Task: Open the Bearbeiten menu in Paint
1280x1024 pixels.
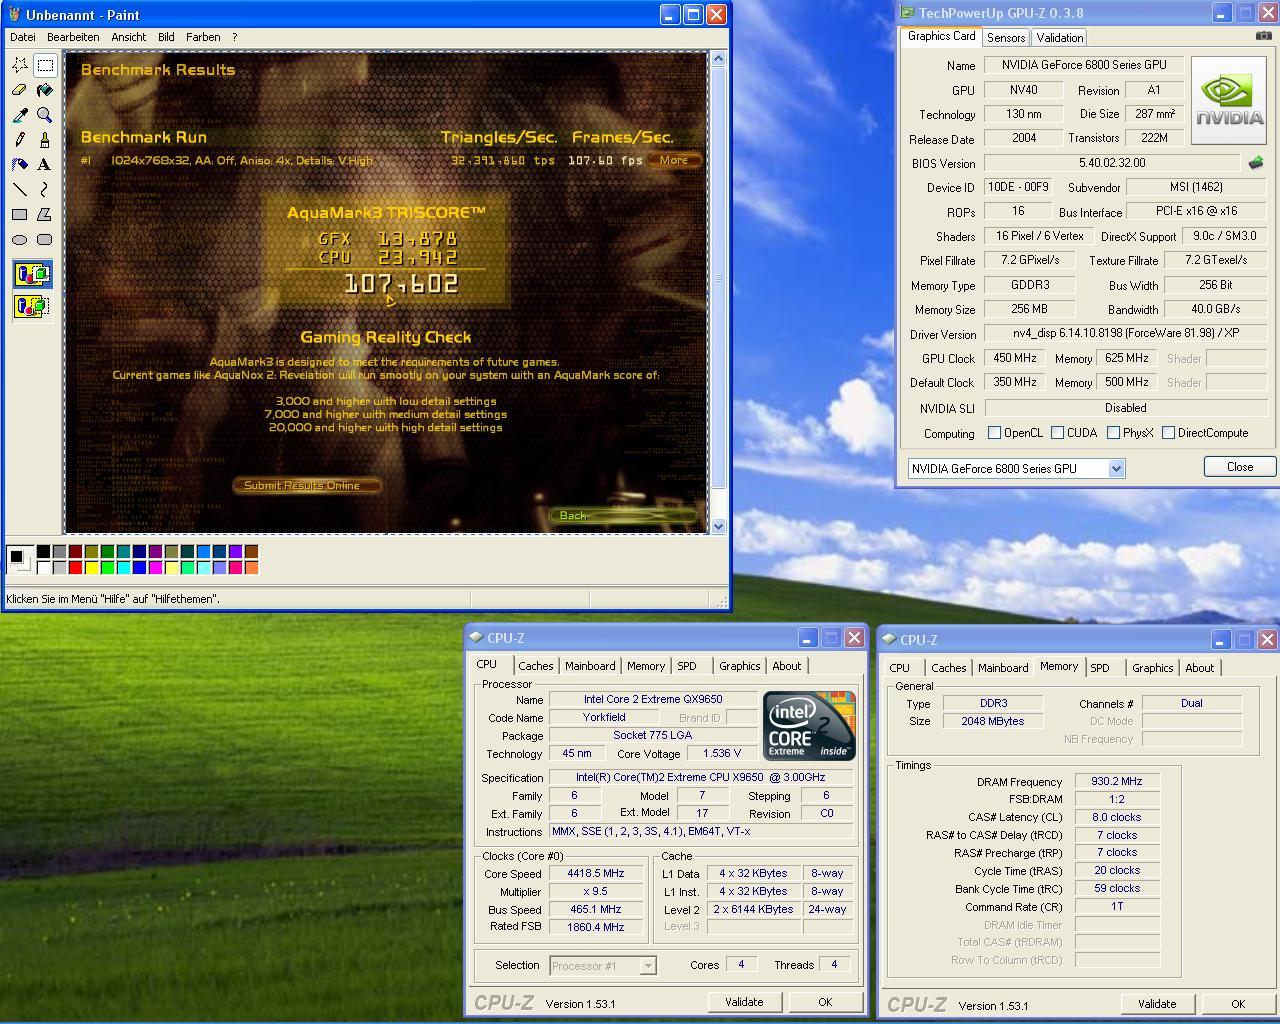Action: pos(73,37)
